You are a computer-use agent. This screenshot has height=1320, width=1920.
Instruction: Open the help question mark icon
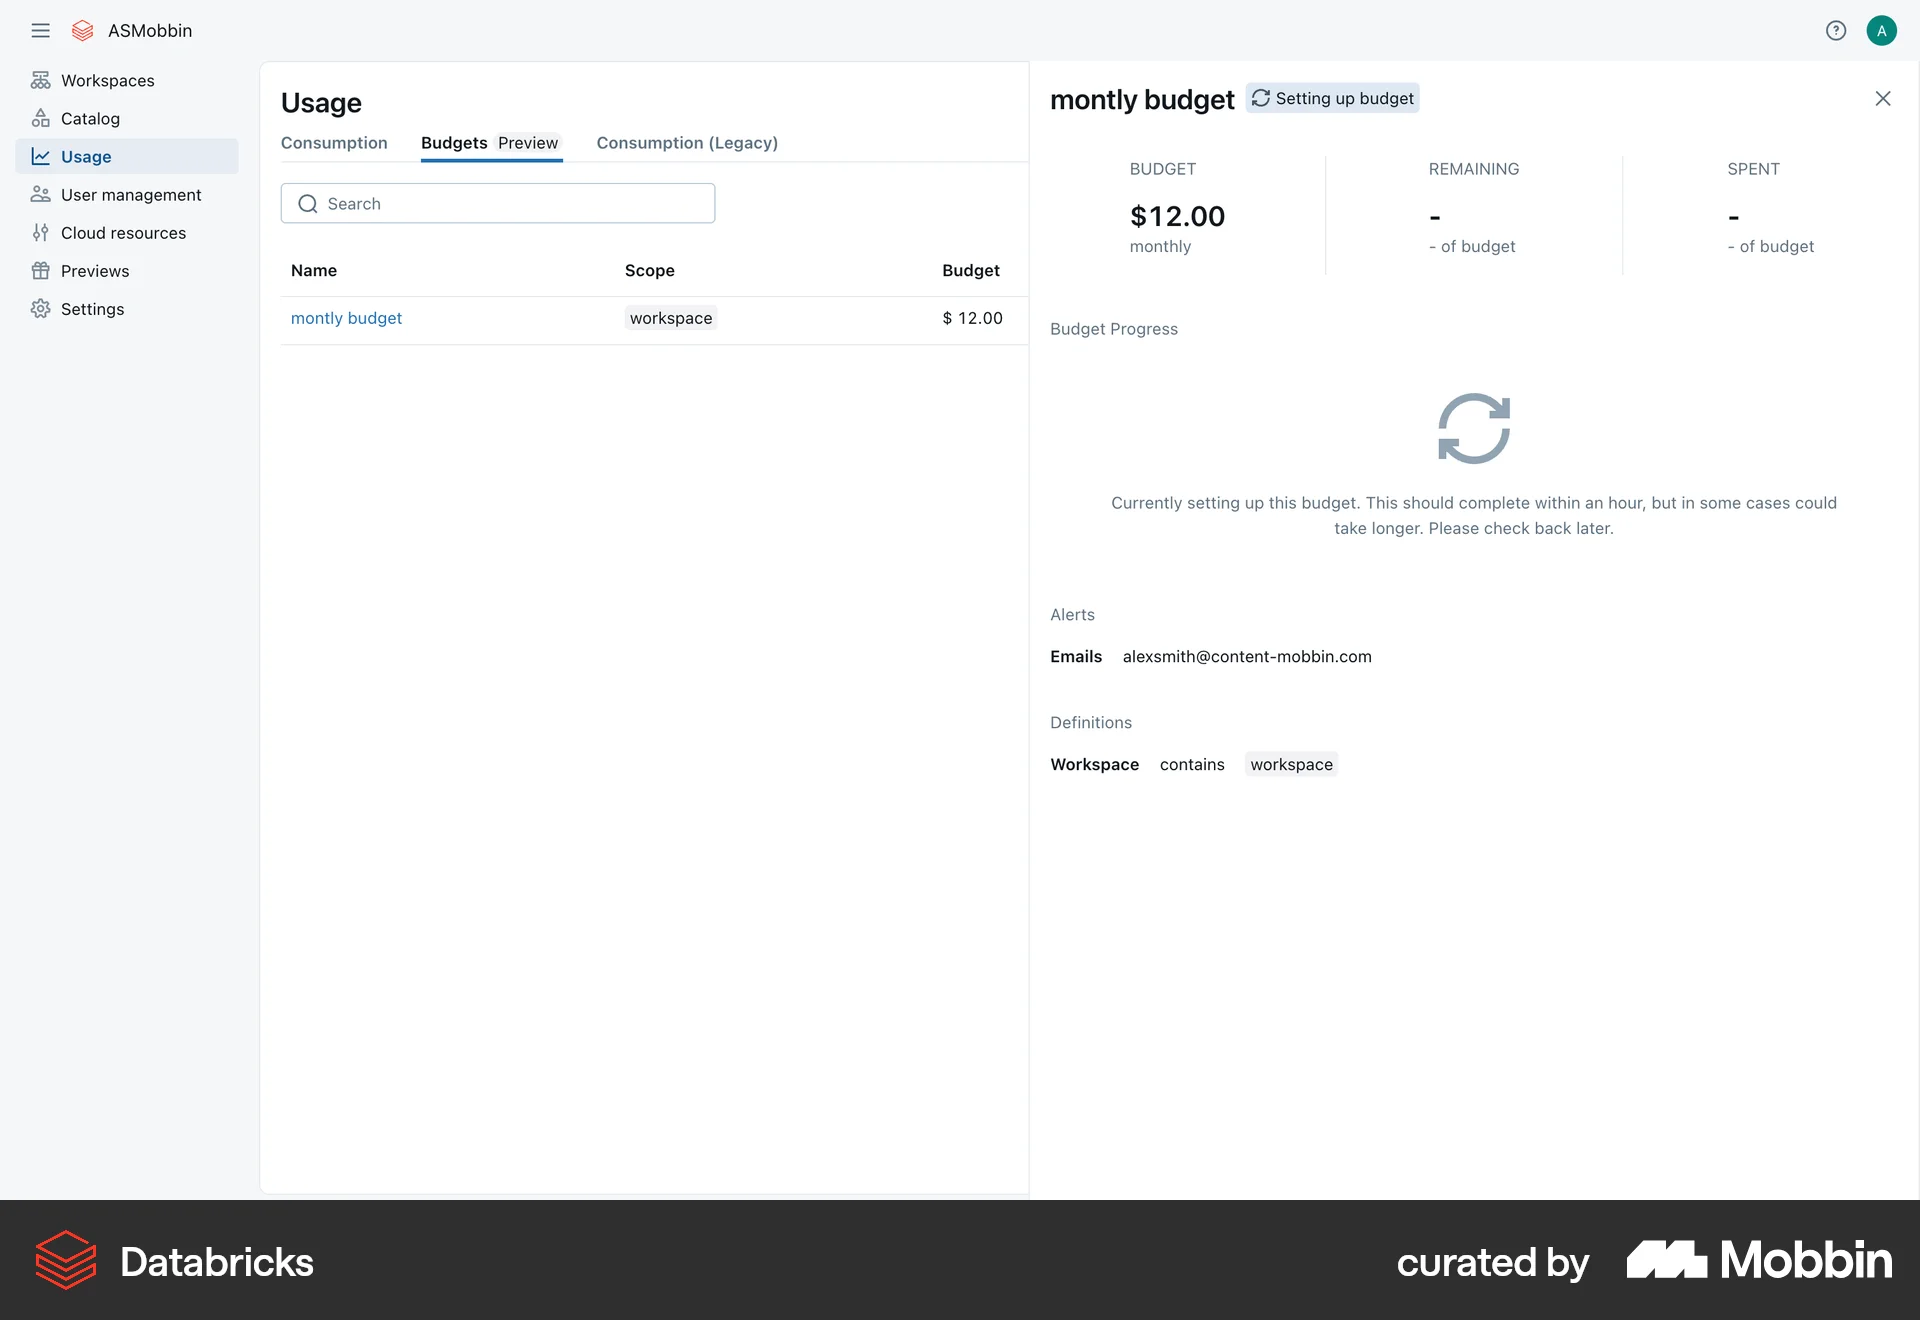[x=1836, y=30]
